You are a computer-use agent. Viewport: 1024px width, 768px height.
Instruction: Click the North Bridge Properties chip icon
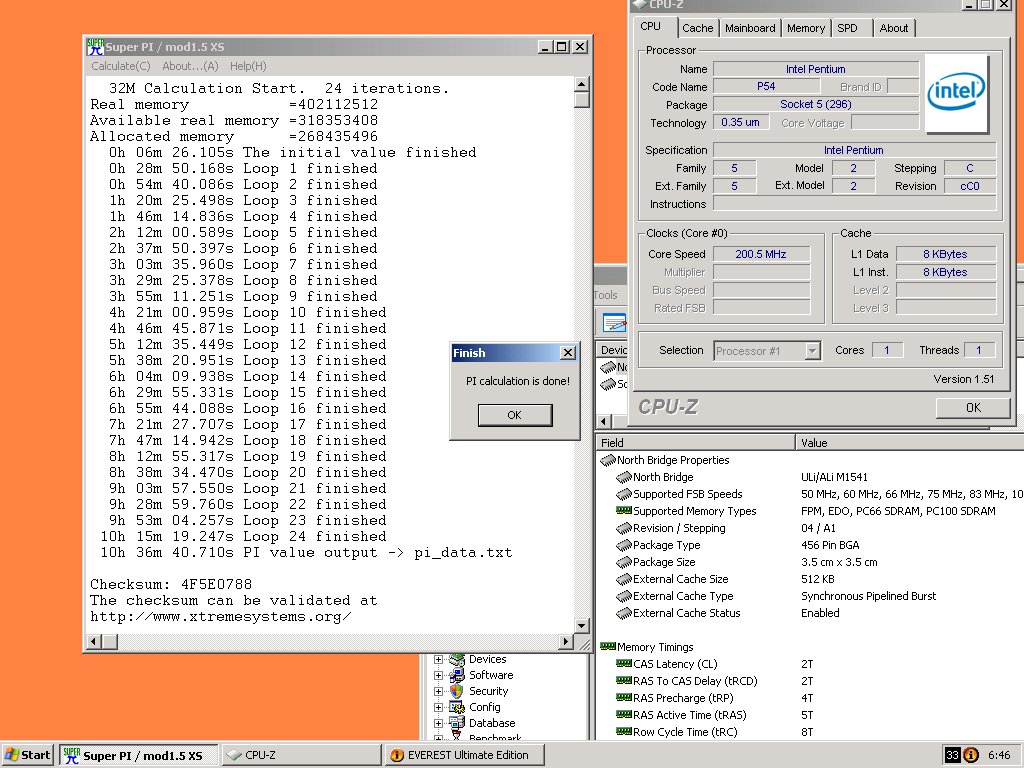tap(608, 460)
